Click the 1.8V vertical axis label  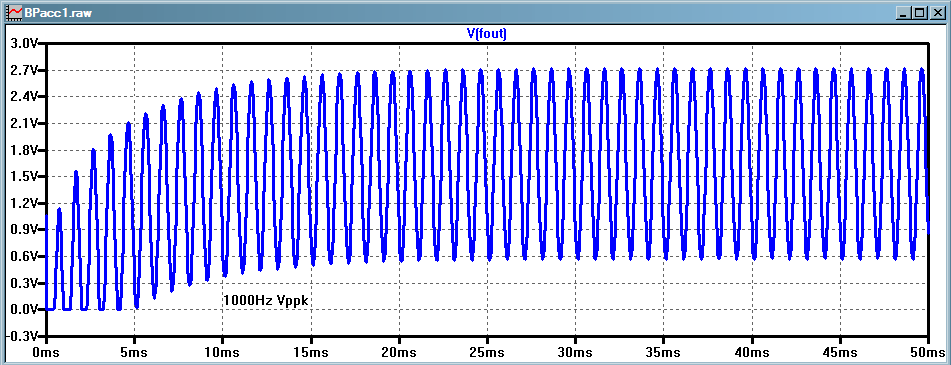(x=23, y=150)
